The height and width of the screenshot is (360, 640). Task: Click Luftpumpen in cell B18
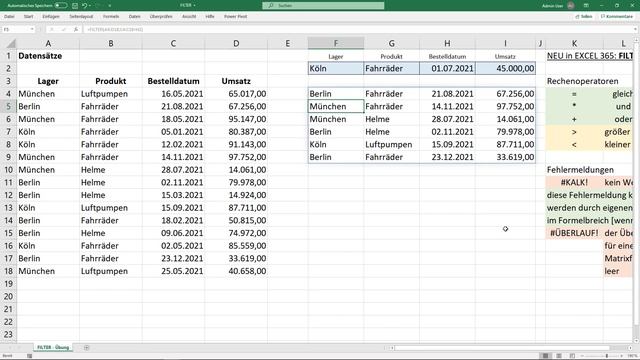coord(111,271)
